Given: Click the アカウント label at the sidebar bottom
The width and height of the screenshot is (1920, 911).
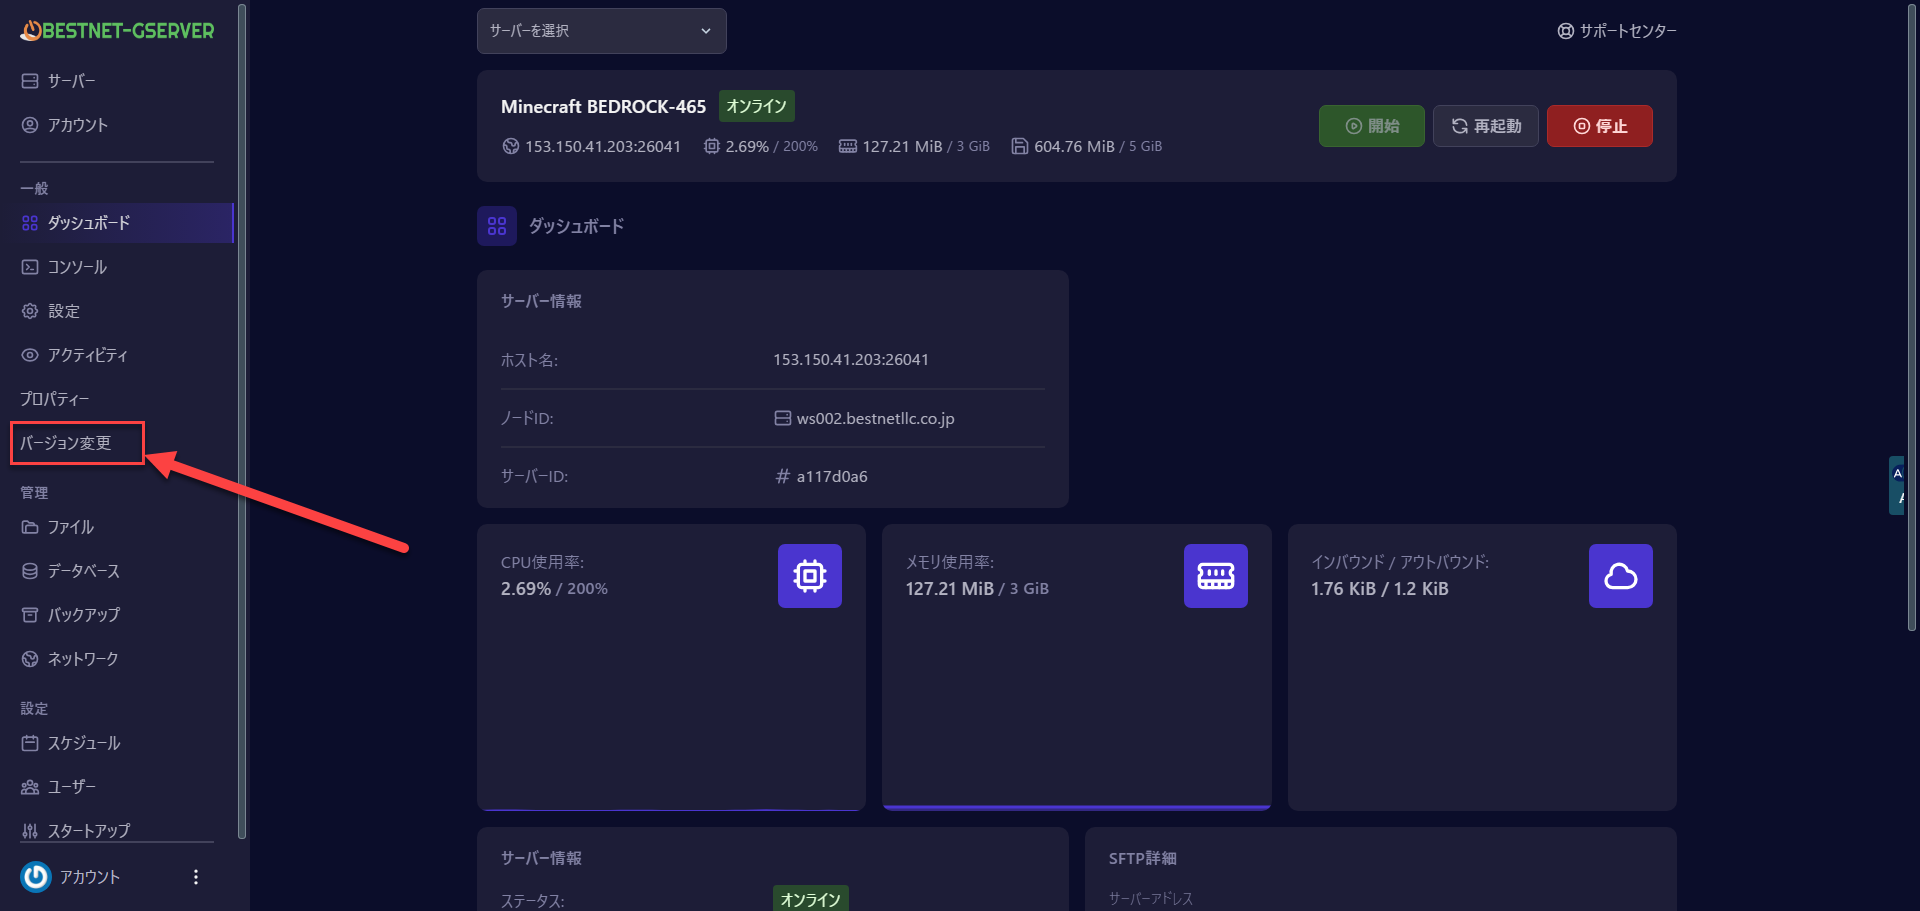Looking at the screenshot, I should (x=90, y=877).
